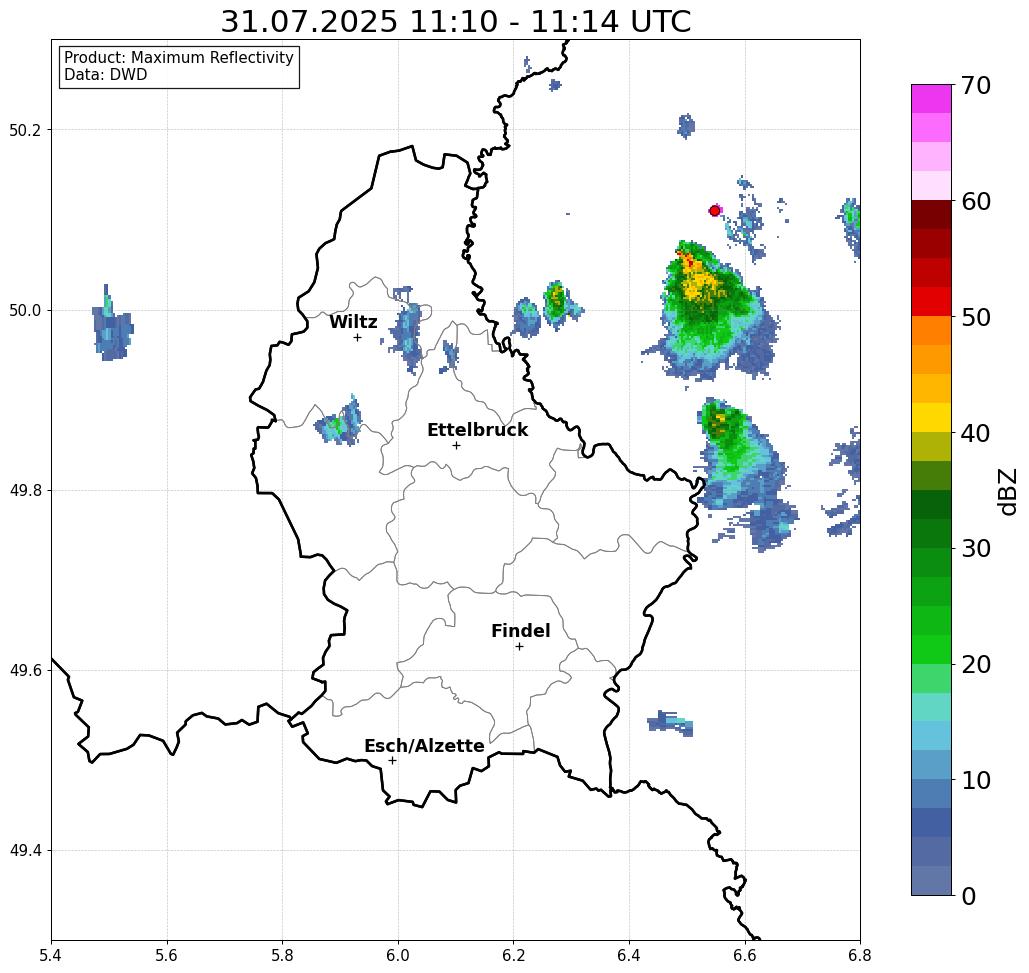Click the Esch/Alzette station label

coord(424,746)
